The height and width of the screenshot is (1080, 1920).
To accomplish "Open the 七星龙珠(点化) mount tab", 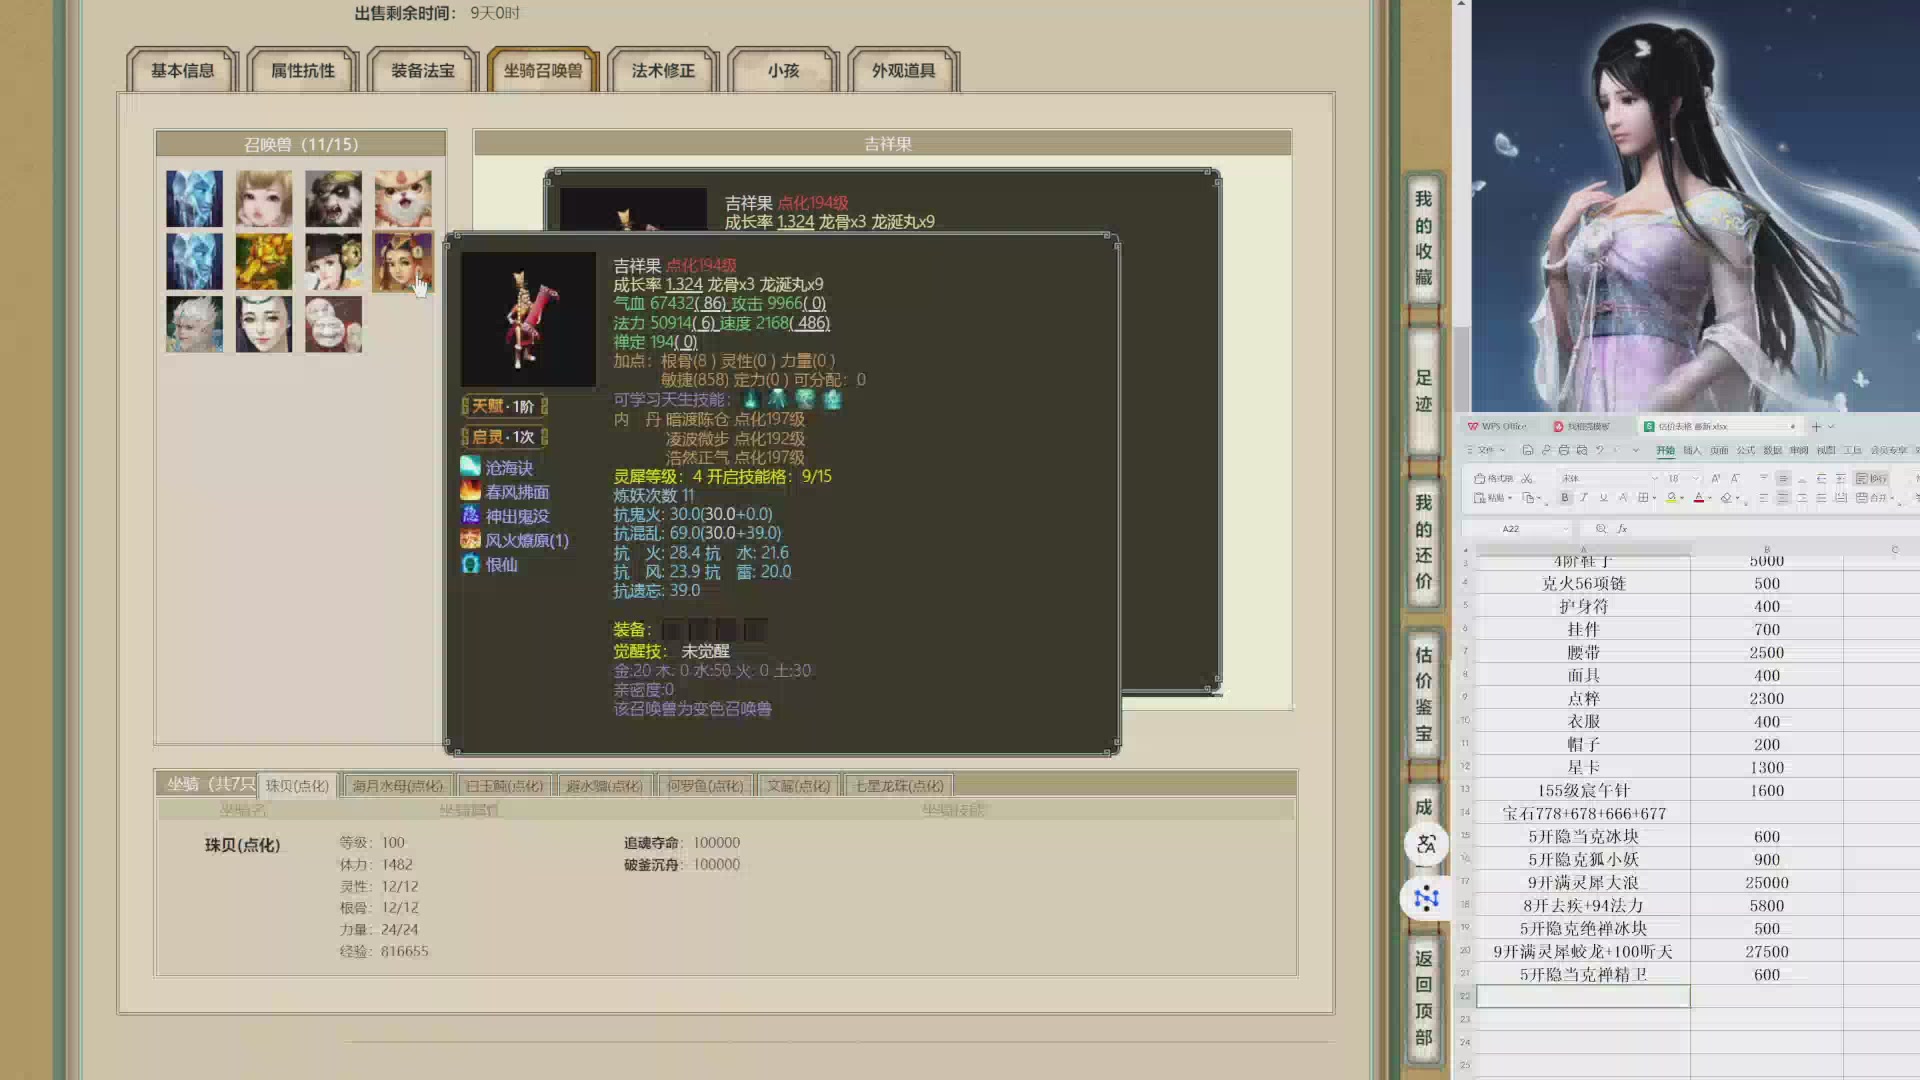I will coord(899,786).
